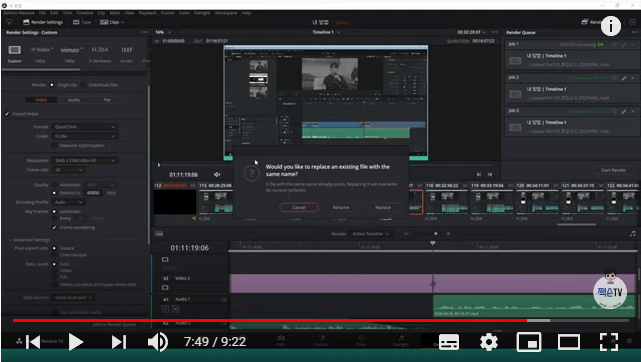This screenshot has height=362, width=641.
Task: Enable theater mode view
Action: [569, 342]
